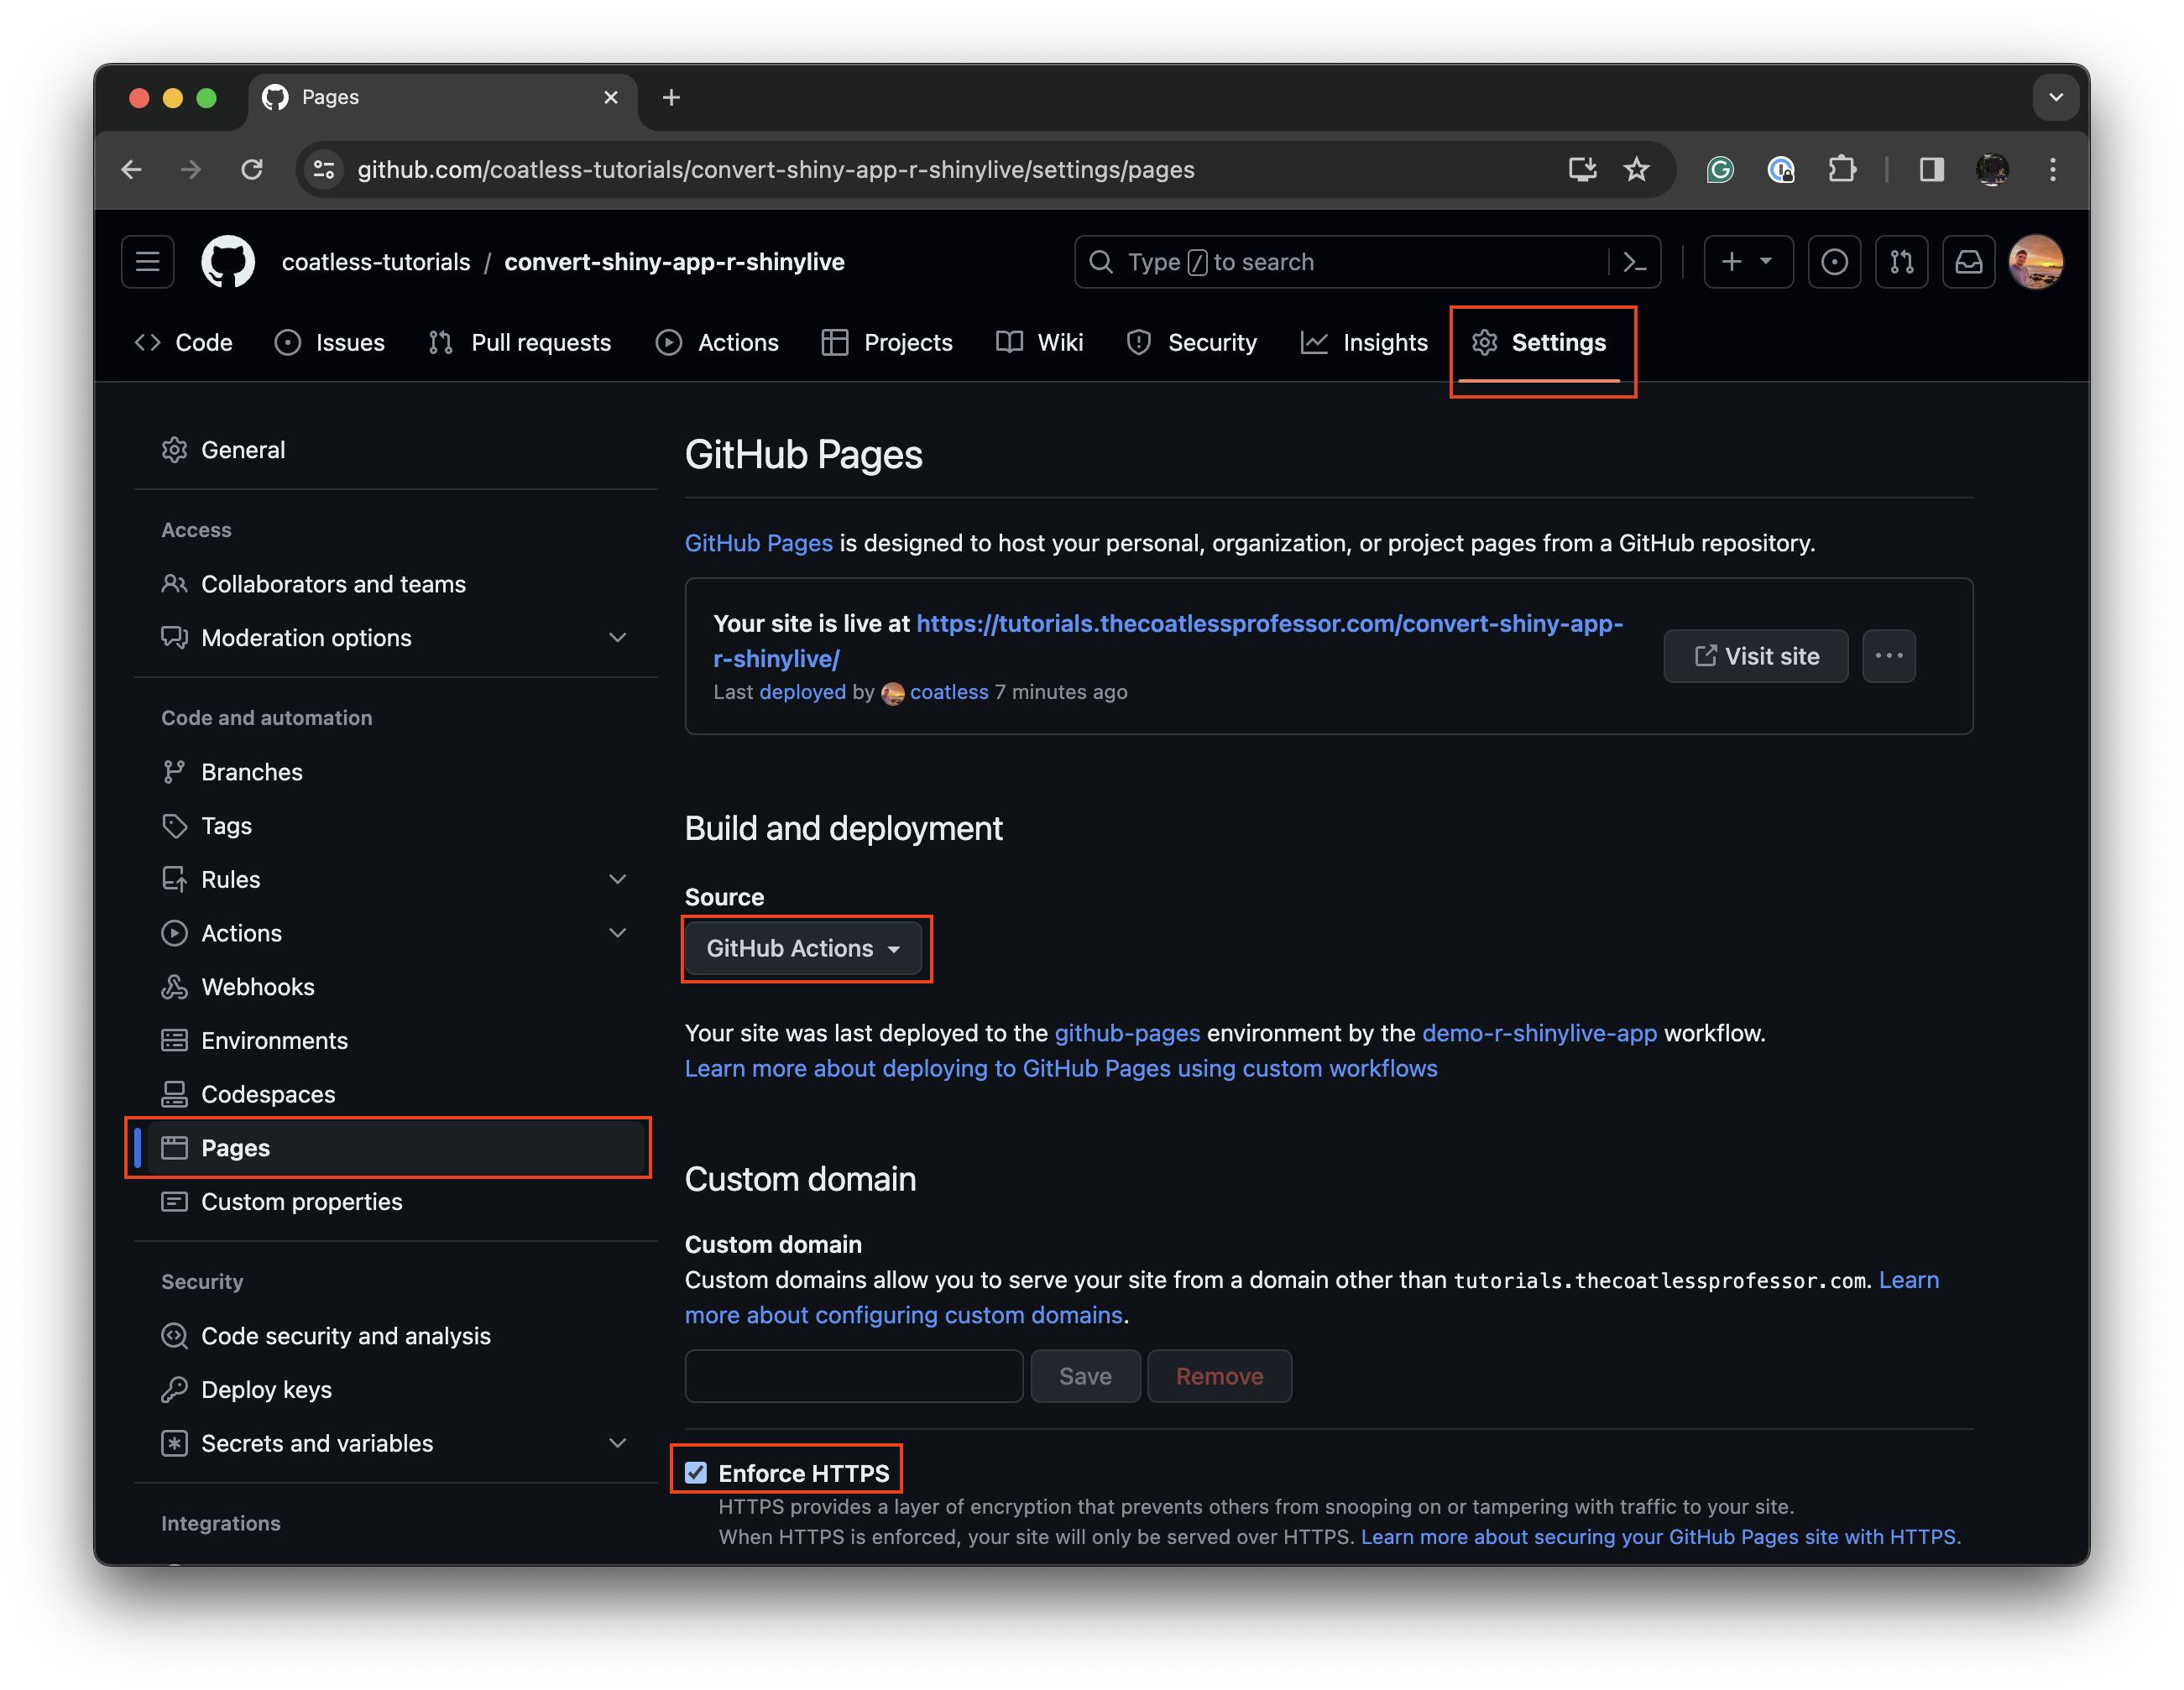Screen dimensions: 2184x1690
Task: Click the Visit site button
Action: (1755, 656)
